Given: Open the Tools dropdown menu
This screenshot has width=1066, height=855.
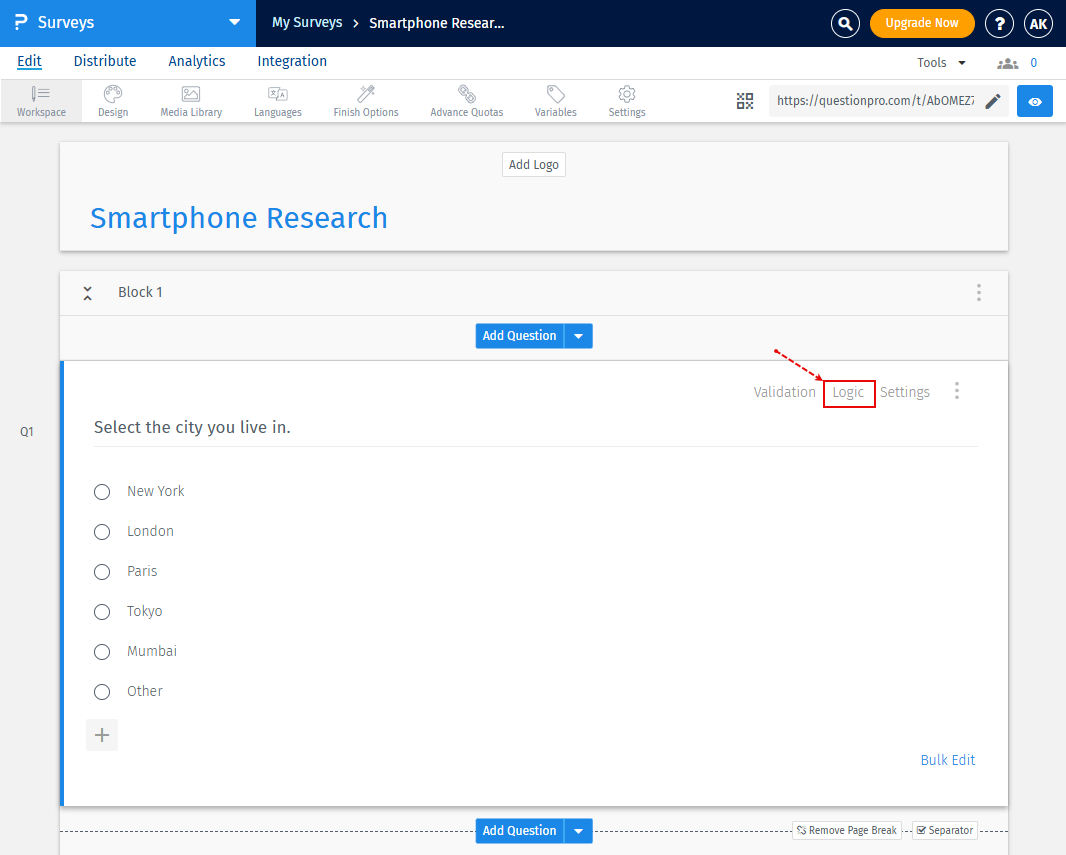Looking at the screenshot, I should 941,63.
